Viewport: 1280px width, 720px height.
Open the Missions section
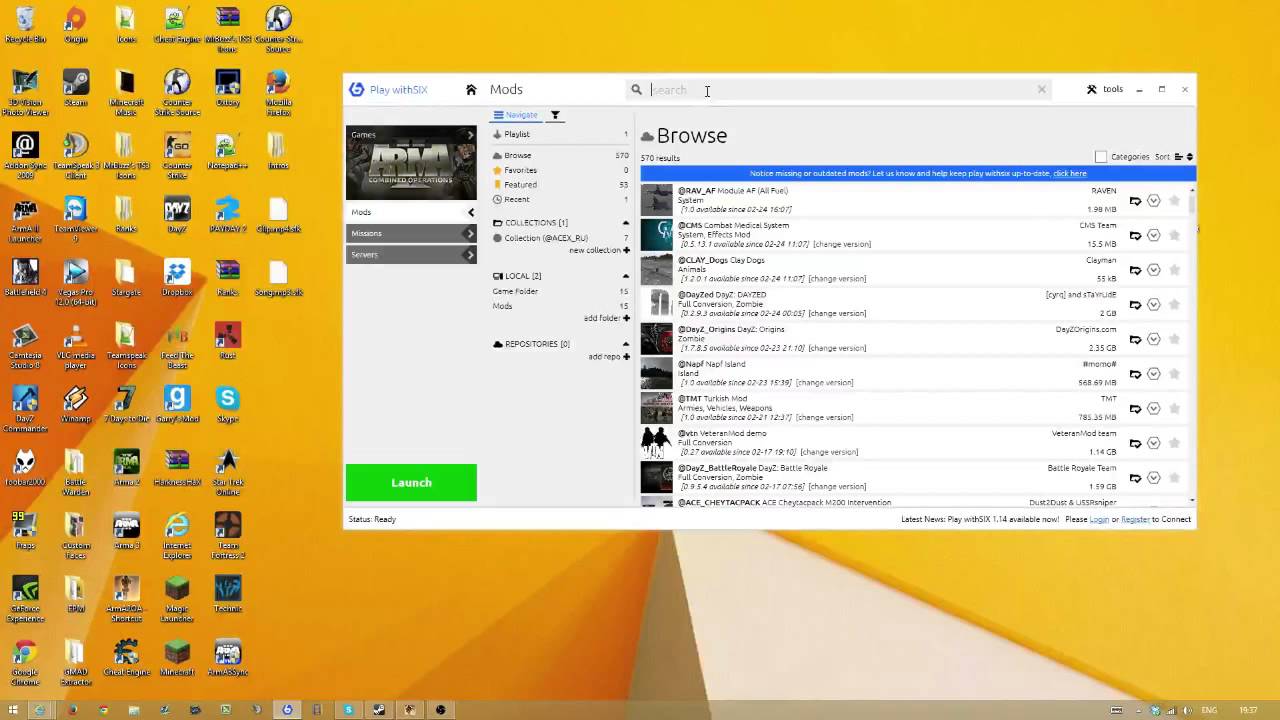coord(411,233)
